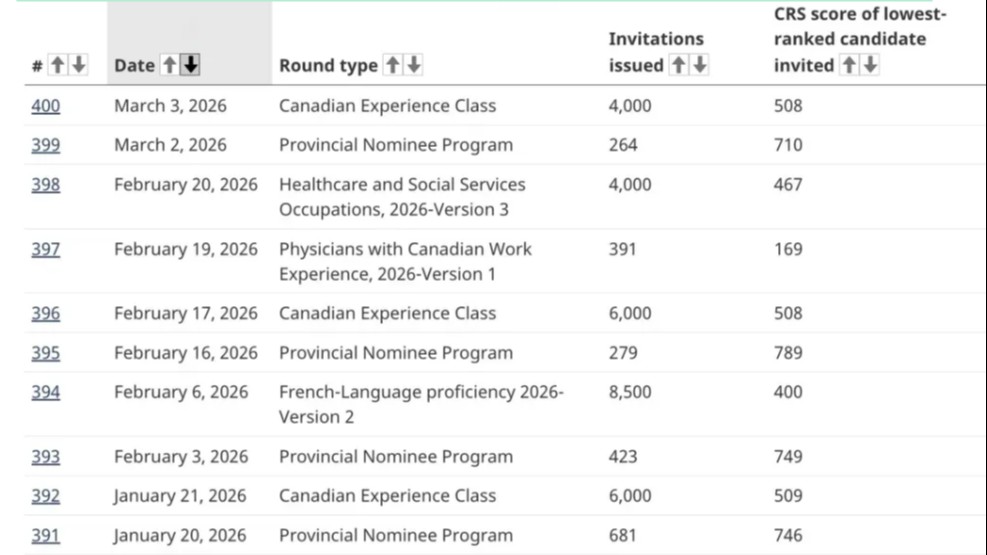Open round 398 link

tap(45, 185)
